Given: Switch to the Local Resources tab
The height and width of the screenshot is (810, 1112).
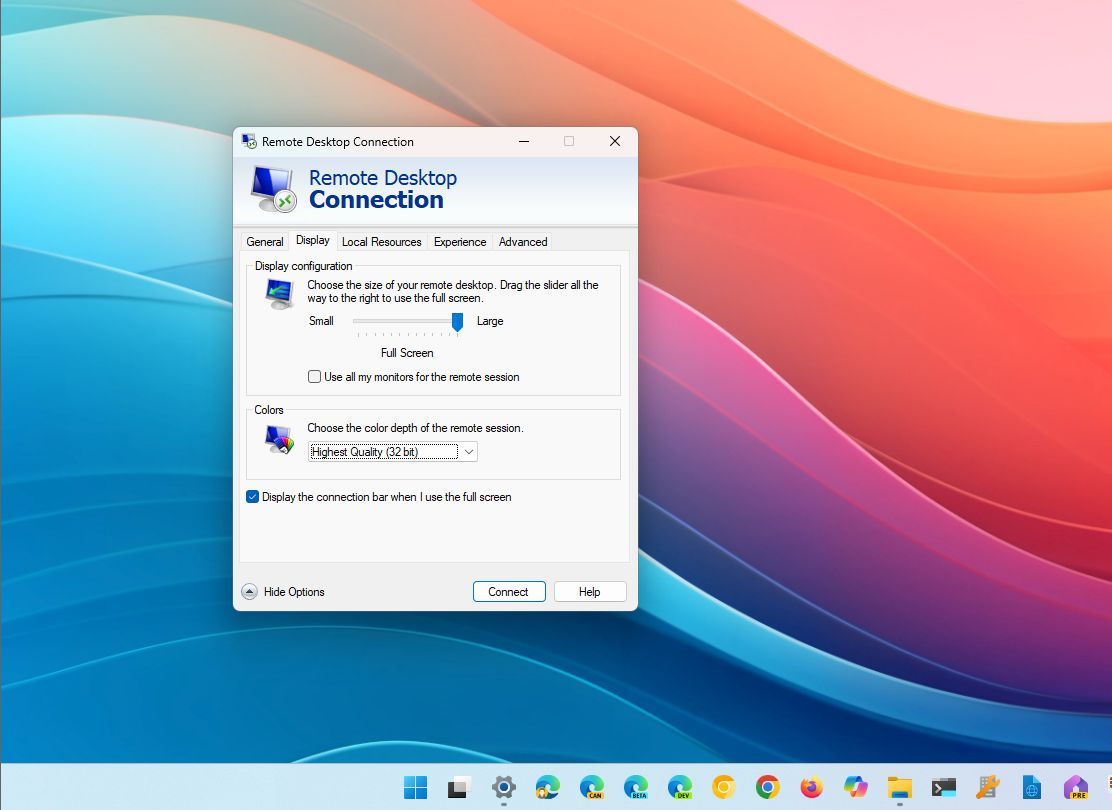Looking at the screenshot, I should 381,242.
